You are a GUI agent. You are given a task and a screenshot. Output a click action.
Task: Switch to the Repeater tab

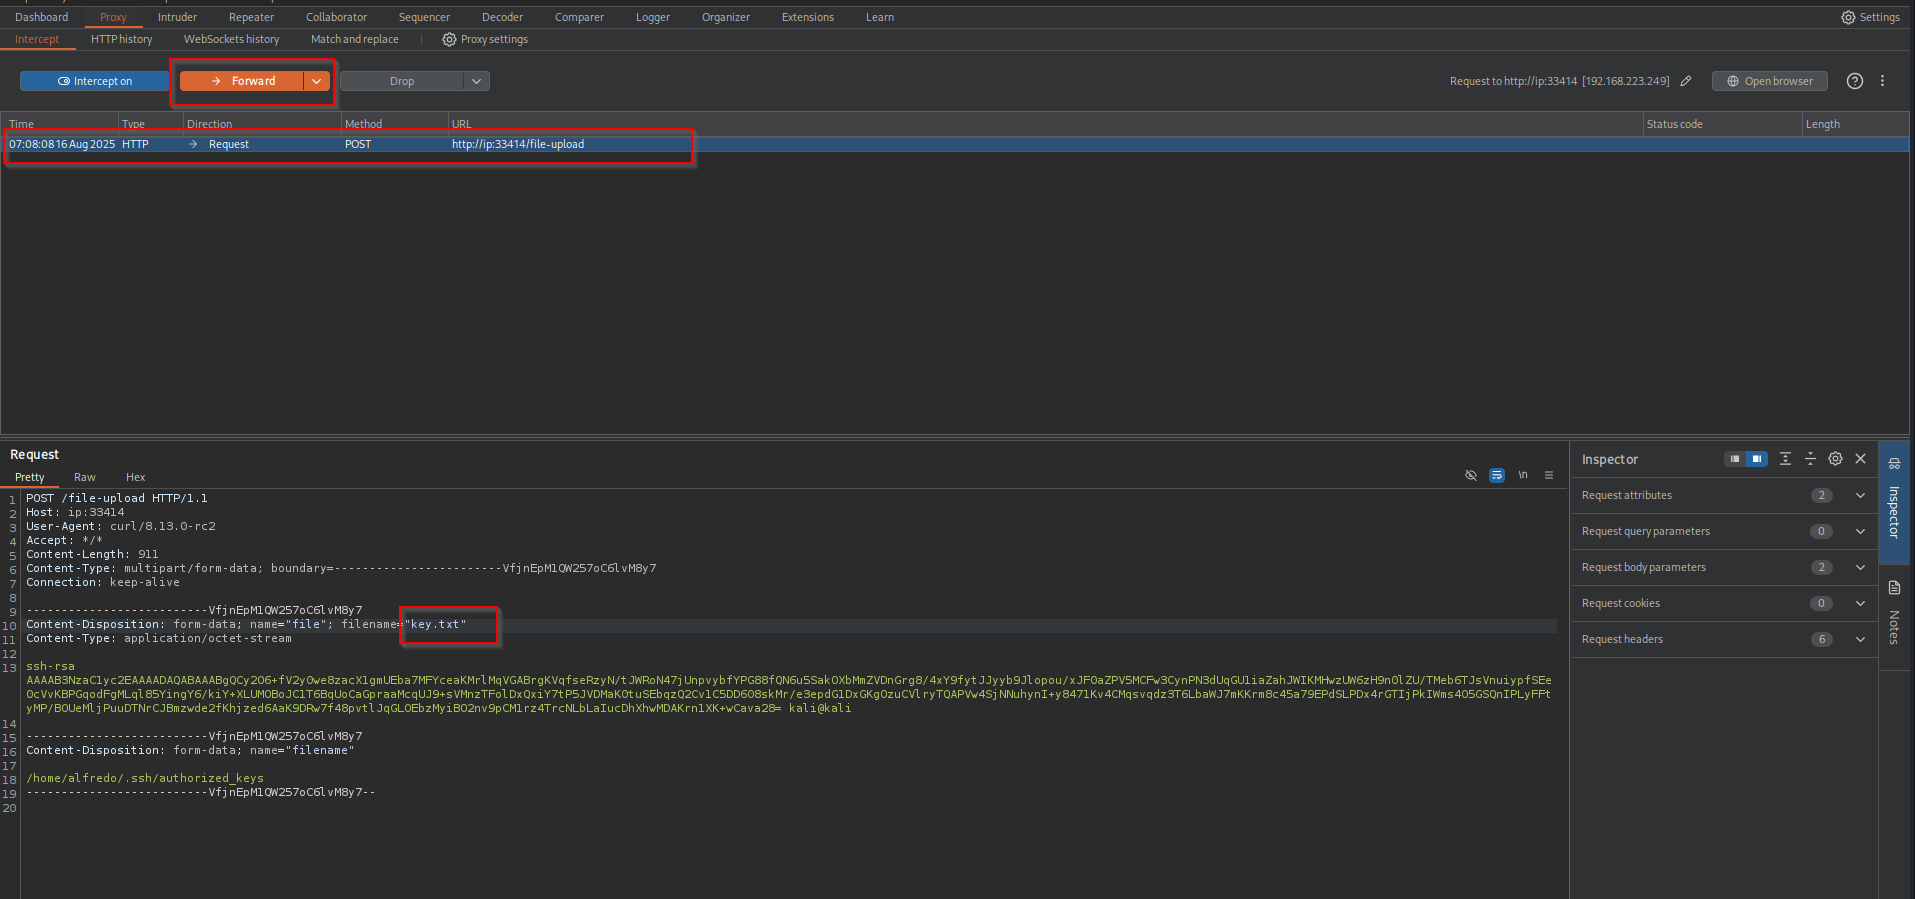click(x=251, y=17)
